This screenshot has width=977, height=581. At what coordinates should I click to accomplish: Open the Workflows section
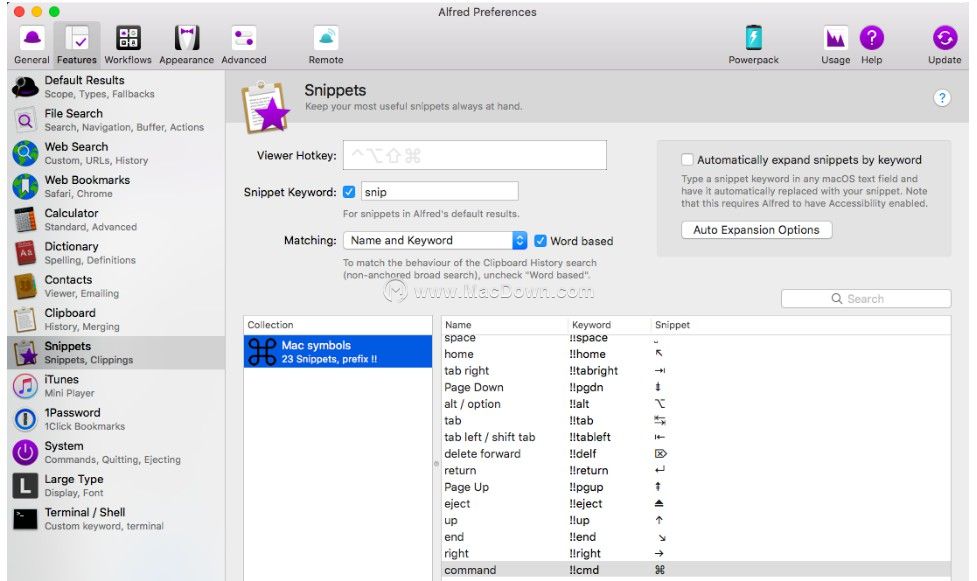coord(128,44)
